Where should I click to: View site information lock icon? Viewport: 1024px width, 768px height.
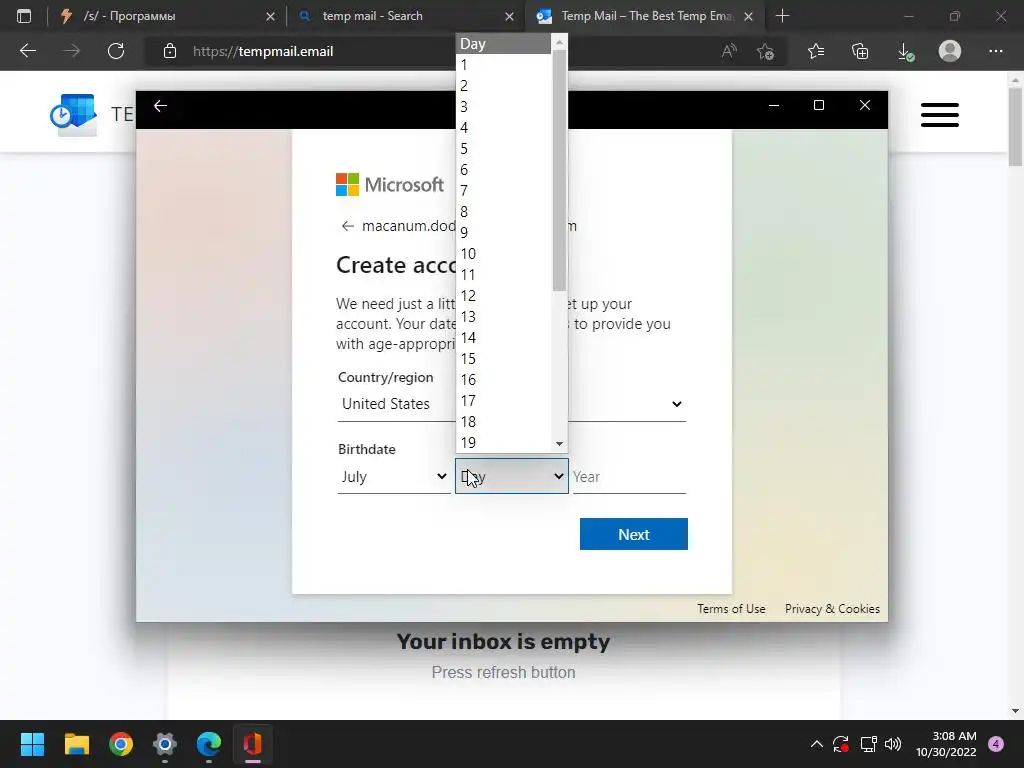170,51
